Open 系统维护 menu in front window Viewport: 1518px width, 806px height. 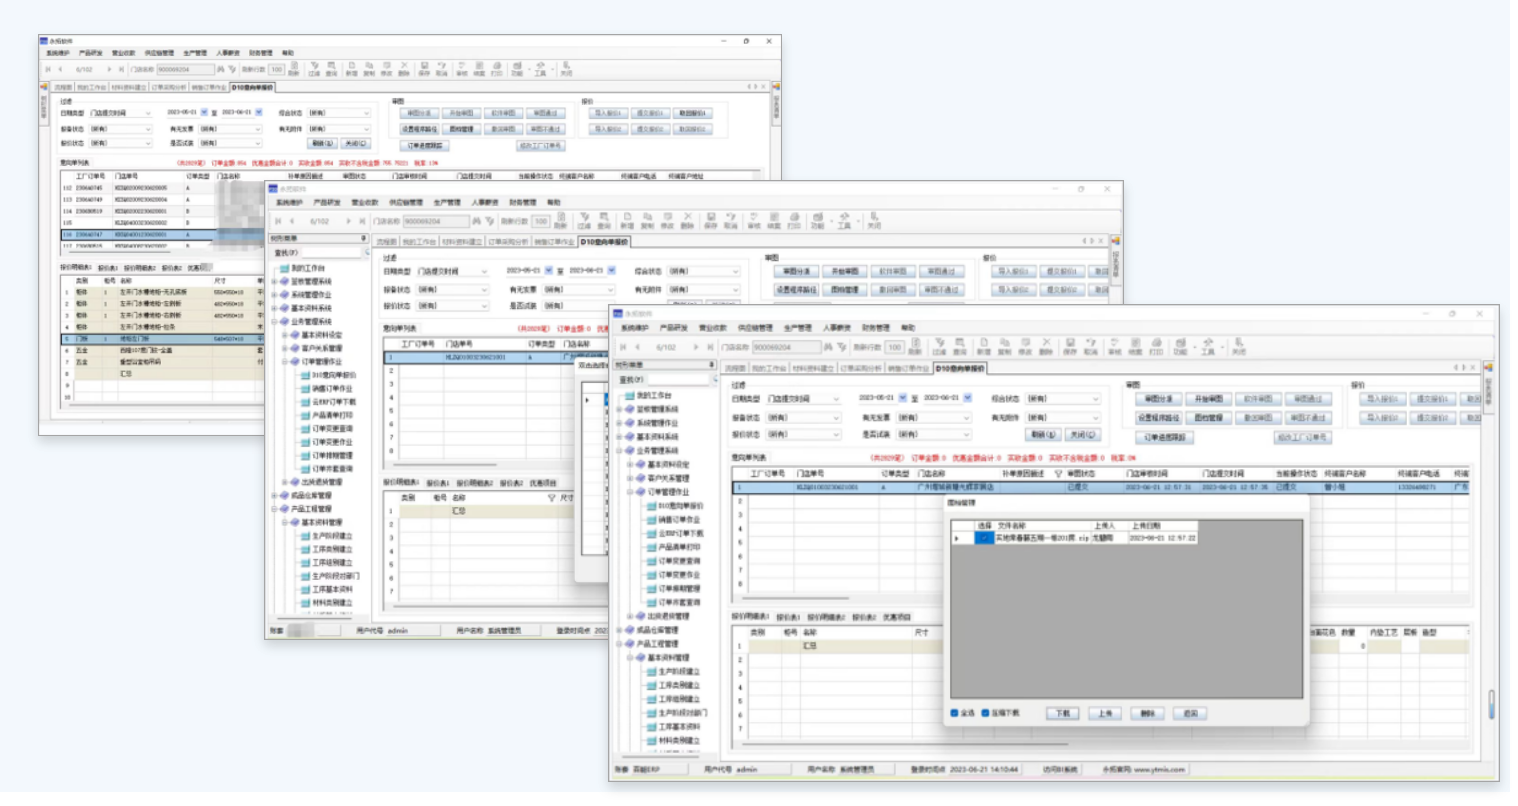click(634, 328)
